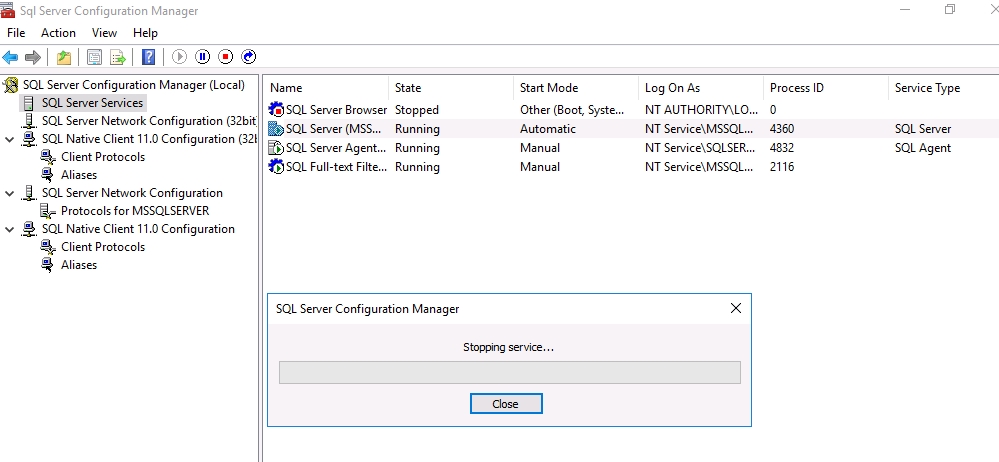The width and height of the screenshot is (999, 462).
Task: Click the Automatic start mode cell
Action: pyautogui.click(x=547, y=129)
